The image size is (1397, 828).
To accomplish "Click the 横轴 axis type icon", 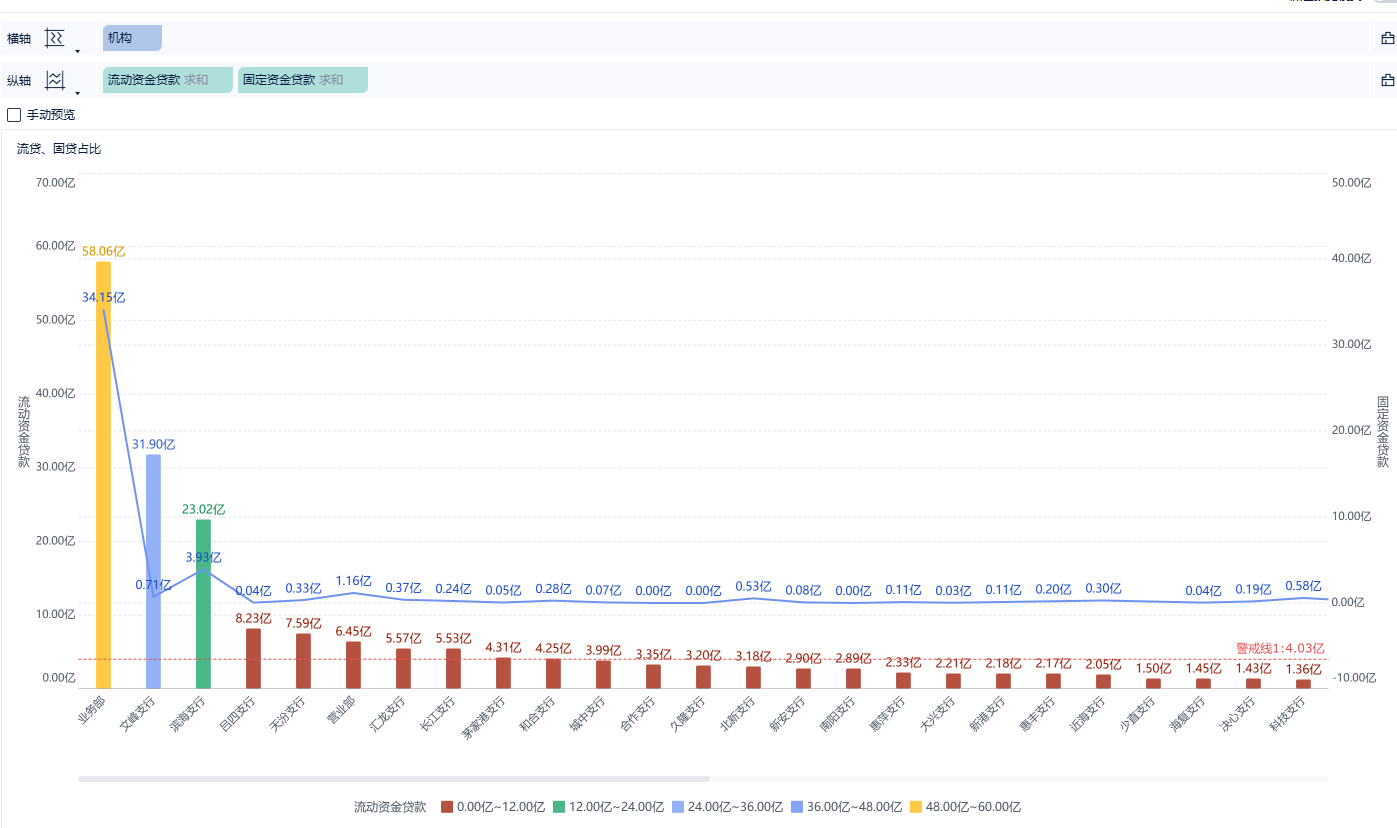I will pyautogui.click(x=55, y=39).
